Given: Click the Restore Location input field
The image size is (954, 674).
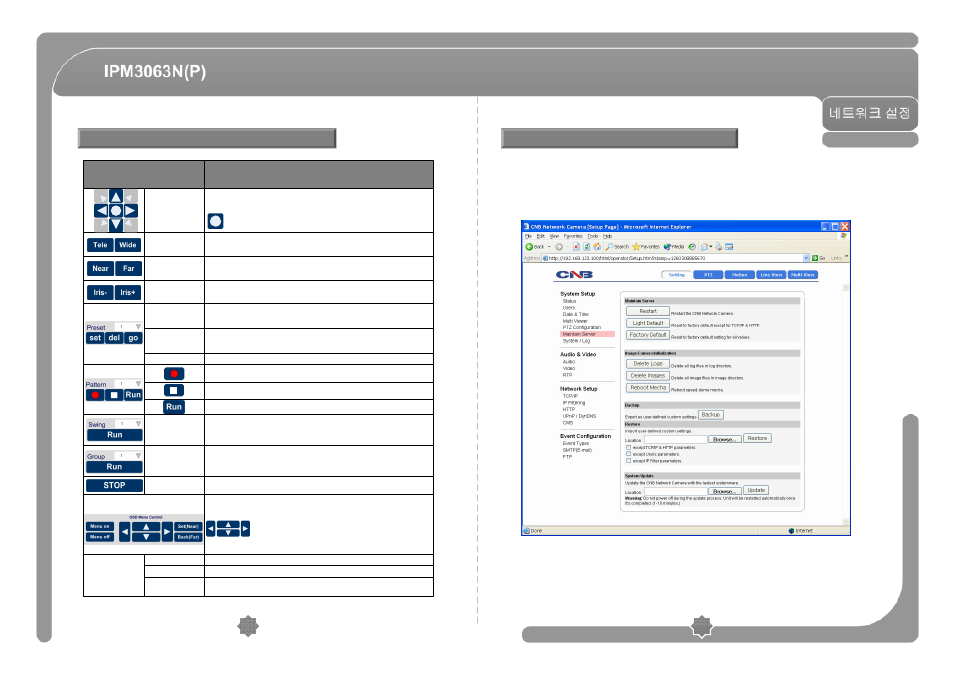Looking at the screenshot, I should point(675,439).
